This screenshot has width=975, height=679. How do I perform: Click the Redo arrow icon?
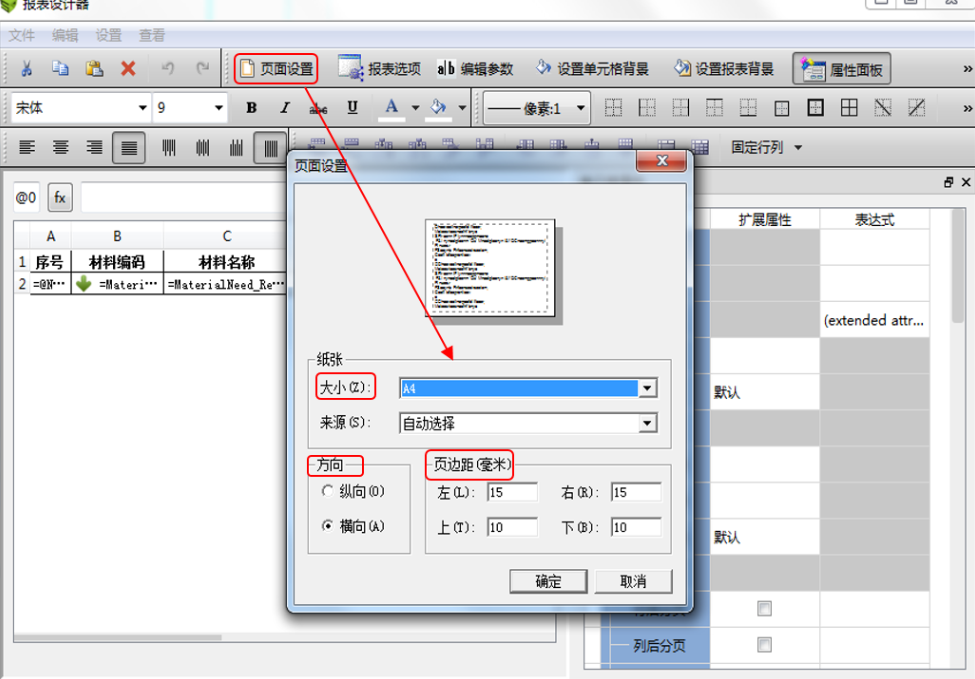tap(202, 68)
